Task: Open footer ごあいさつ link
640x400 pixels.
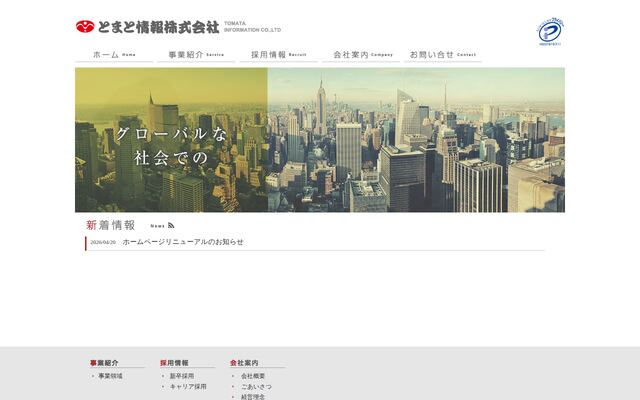Action: coord(256,387)
